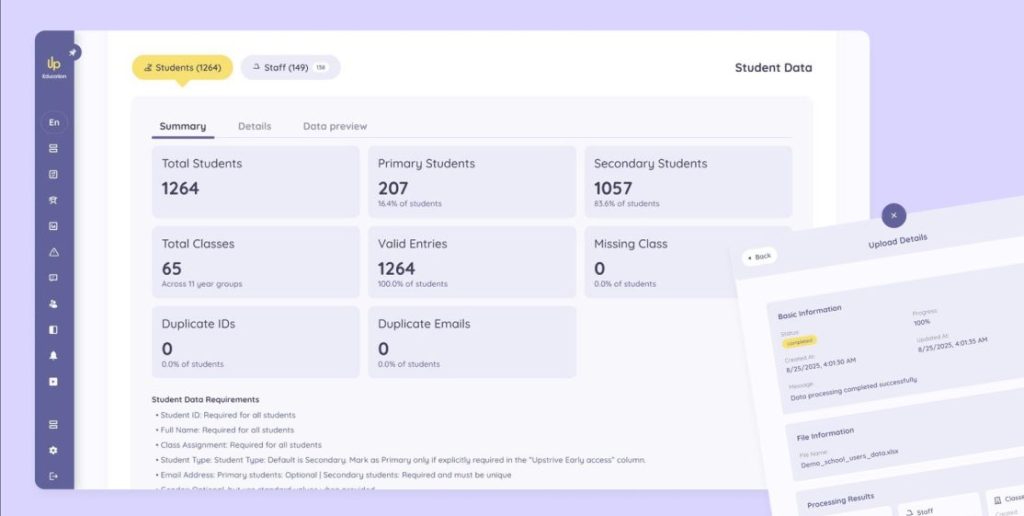Screen dimensions: 1024x516
Task: Select the Students (1264) toggle pill
Action: (x=183, y=68)
